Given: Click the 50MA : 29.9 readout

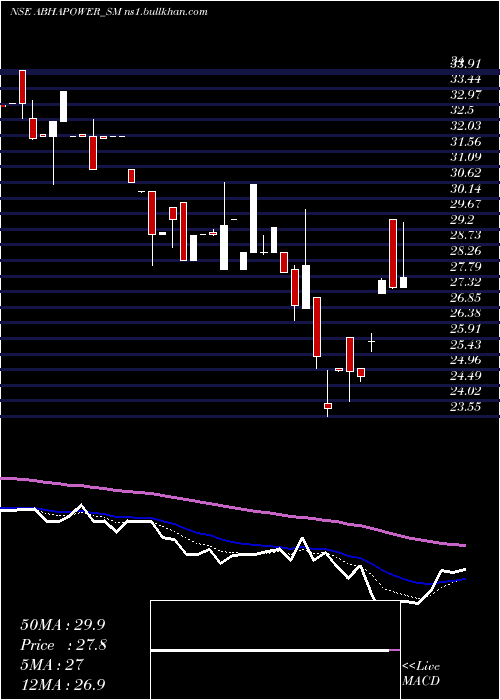Looking at the screenshot, I should click(63, 625).
